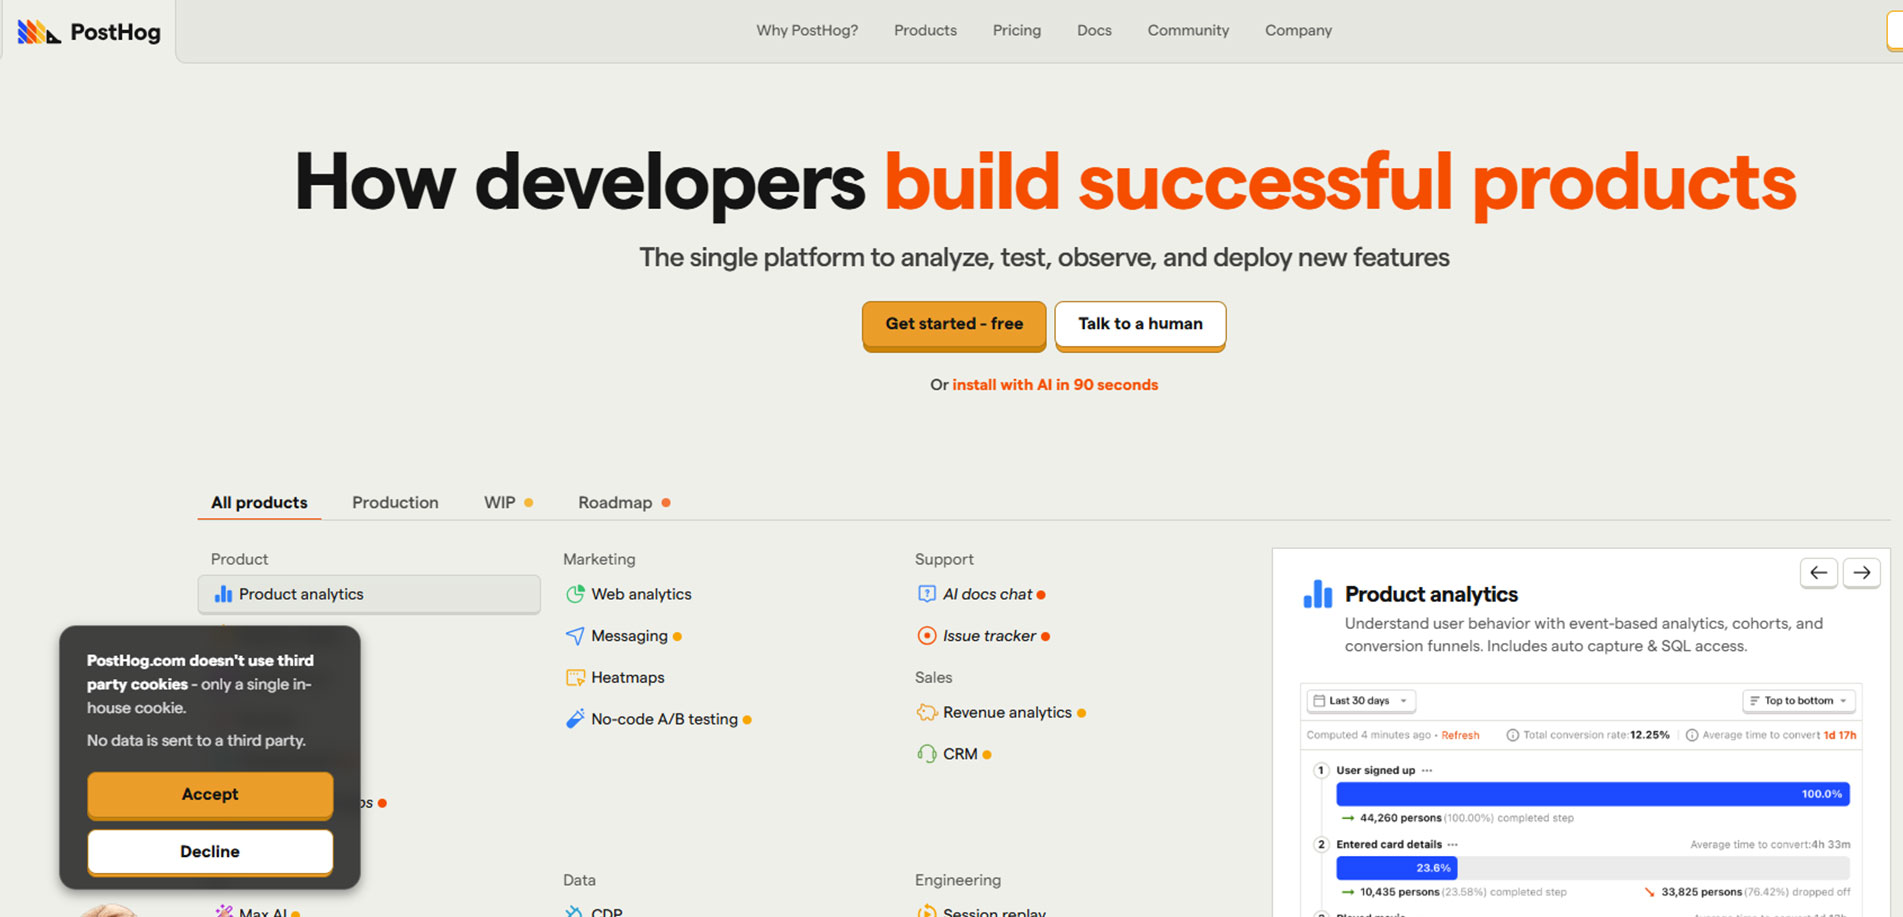Open the CRM product entry
1903x917 pixels.
point(960,754)
